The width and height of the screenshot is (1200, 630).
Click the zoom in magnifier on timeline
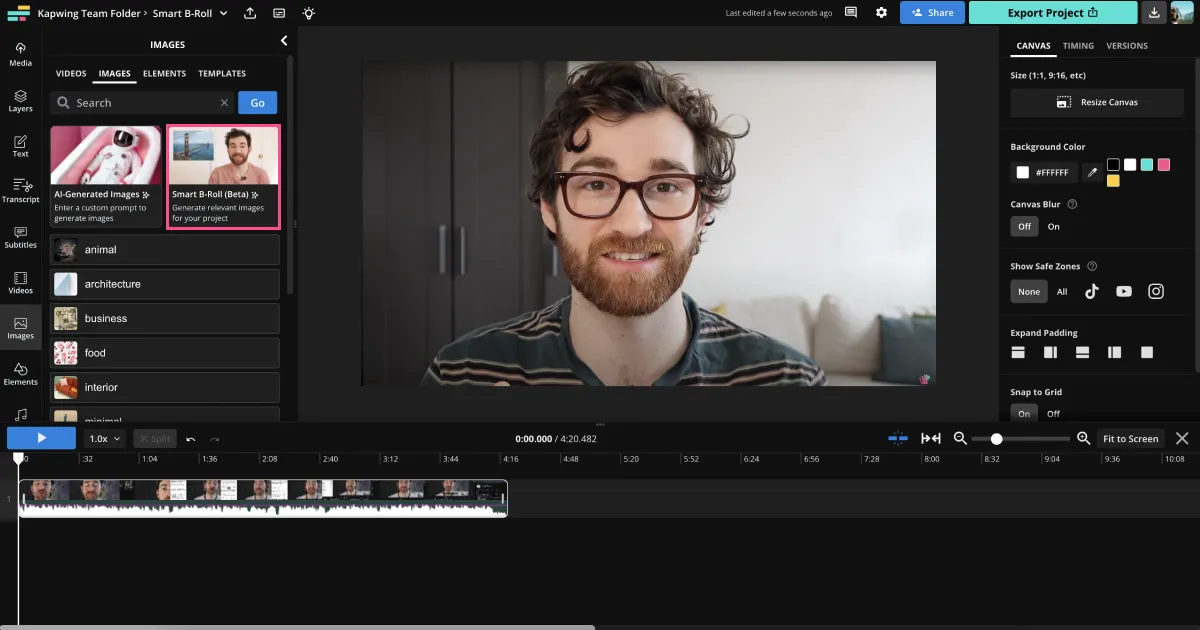click(x=1083, y=438)
